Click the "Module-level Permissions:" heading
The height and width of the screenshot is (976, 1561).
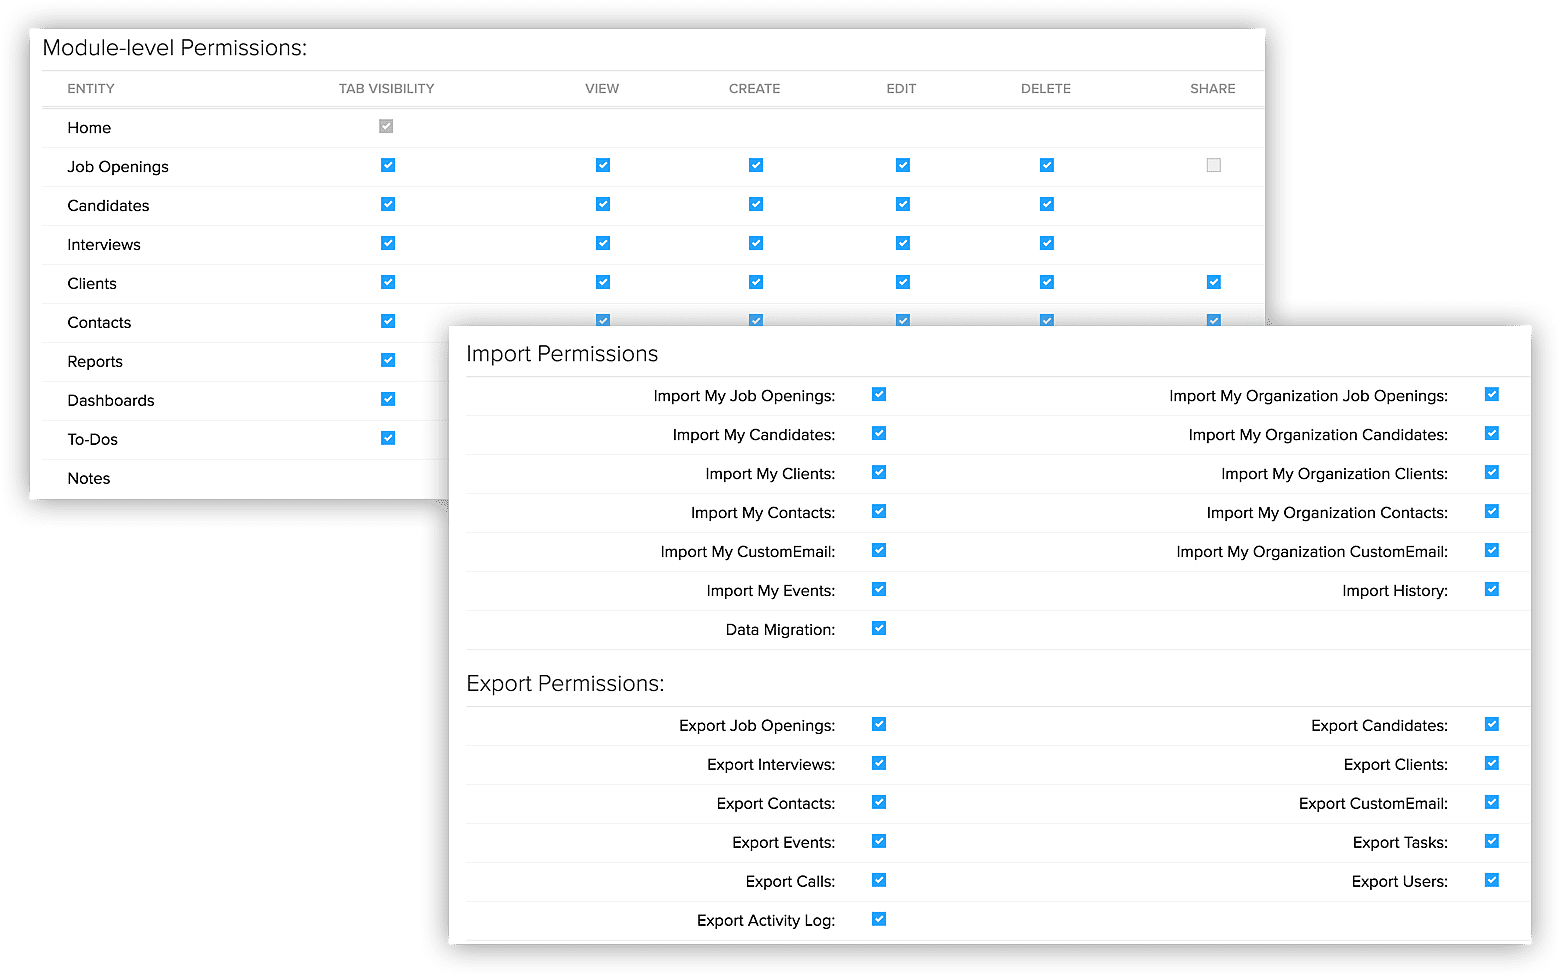pyautogui.click(x=175, y=48)
